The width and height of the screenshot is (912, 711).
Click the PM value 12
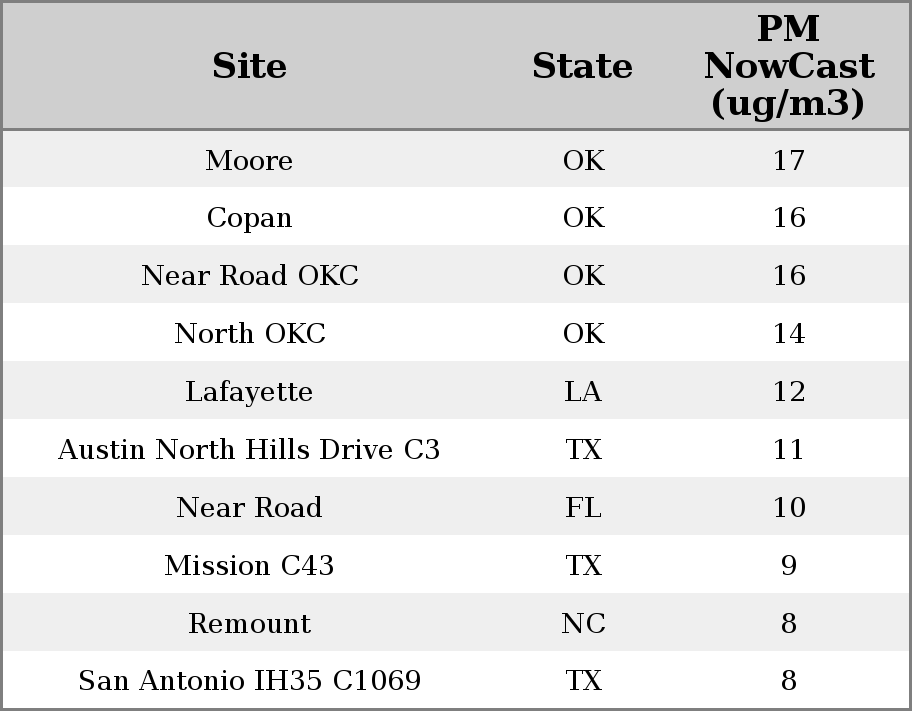pos(788,392)
